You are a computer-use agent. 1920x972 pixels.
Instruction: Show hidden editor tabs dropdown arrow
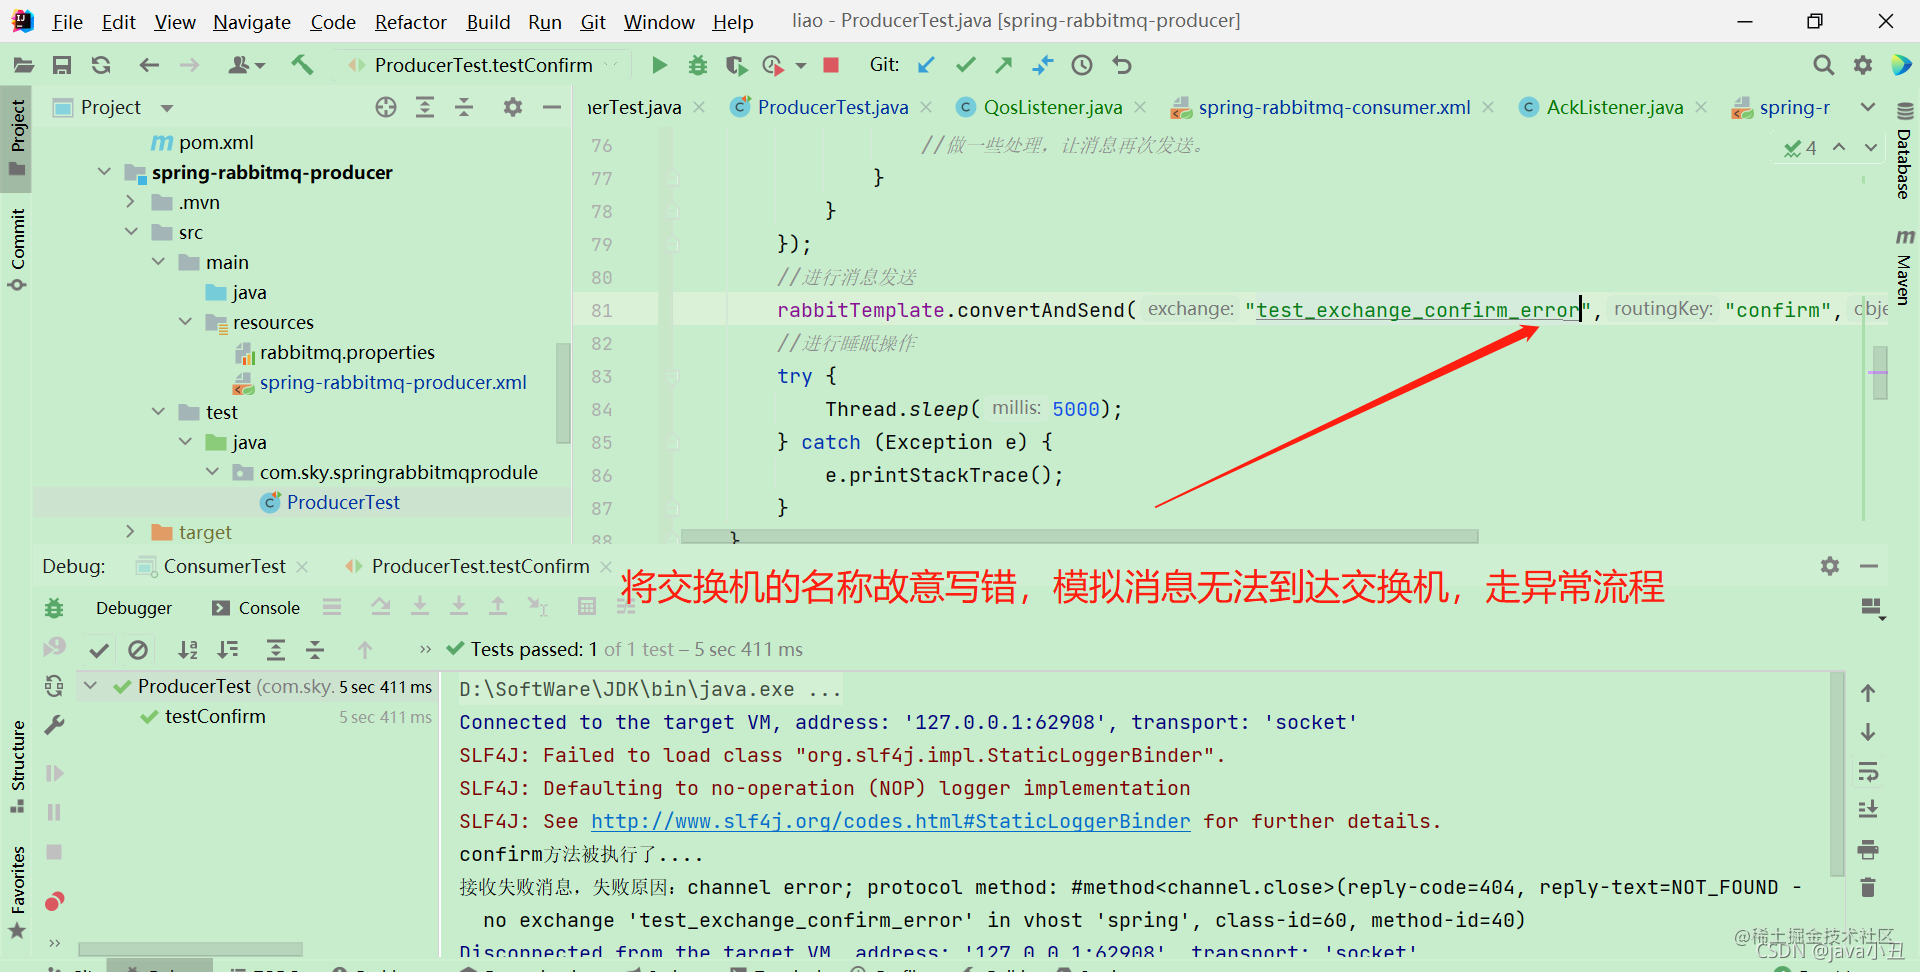pyautogui.click(x=1868, y=107)
